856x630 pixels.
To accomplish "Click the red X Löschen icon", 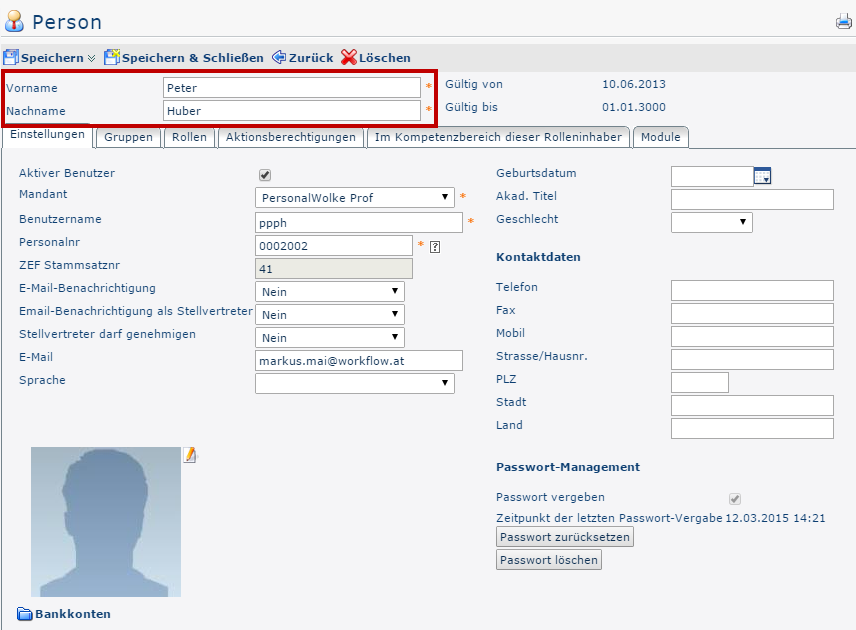I will click(349, 57).
